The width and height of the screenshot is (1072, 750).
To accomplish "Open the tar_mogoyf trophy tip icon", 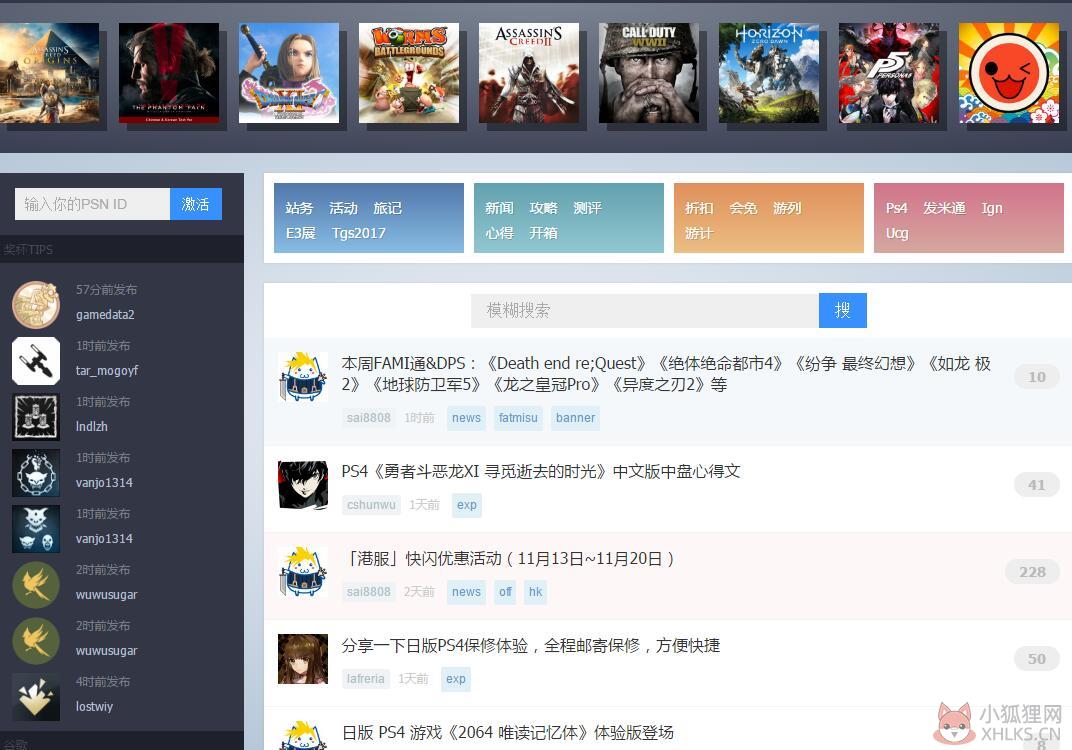I will point(36,361).
